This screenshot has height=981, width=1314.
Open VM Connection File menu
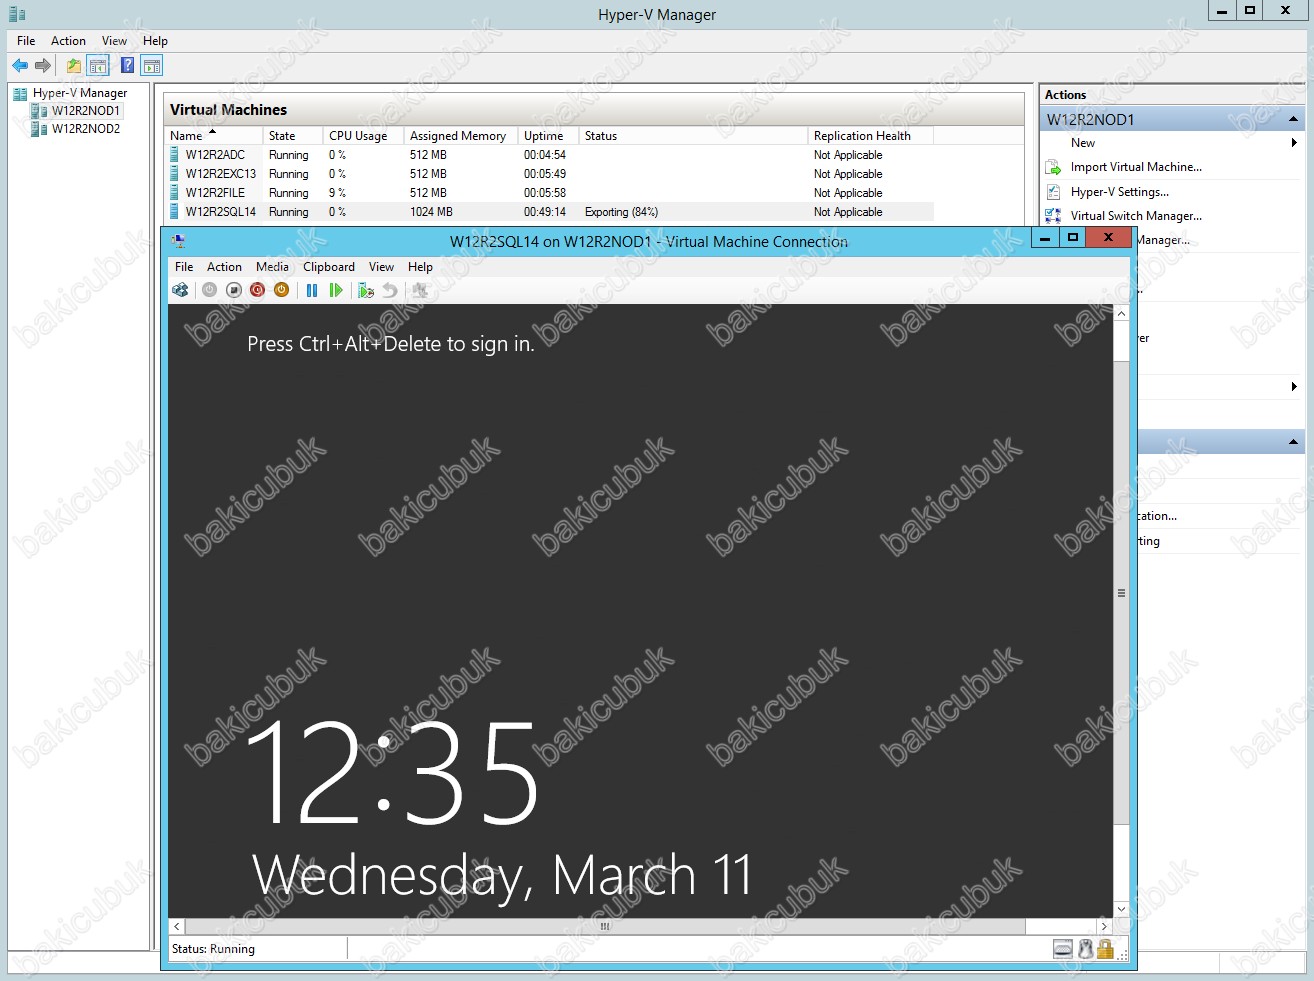[x=184, y=267]
